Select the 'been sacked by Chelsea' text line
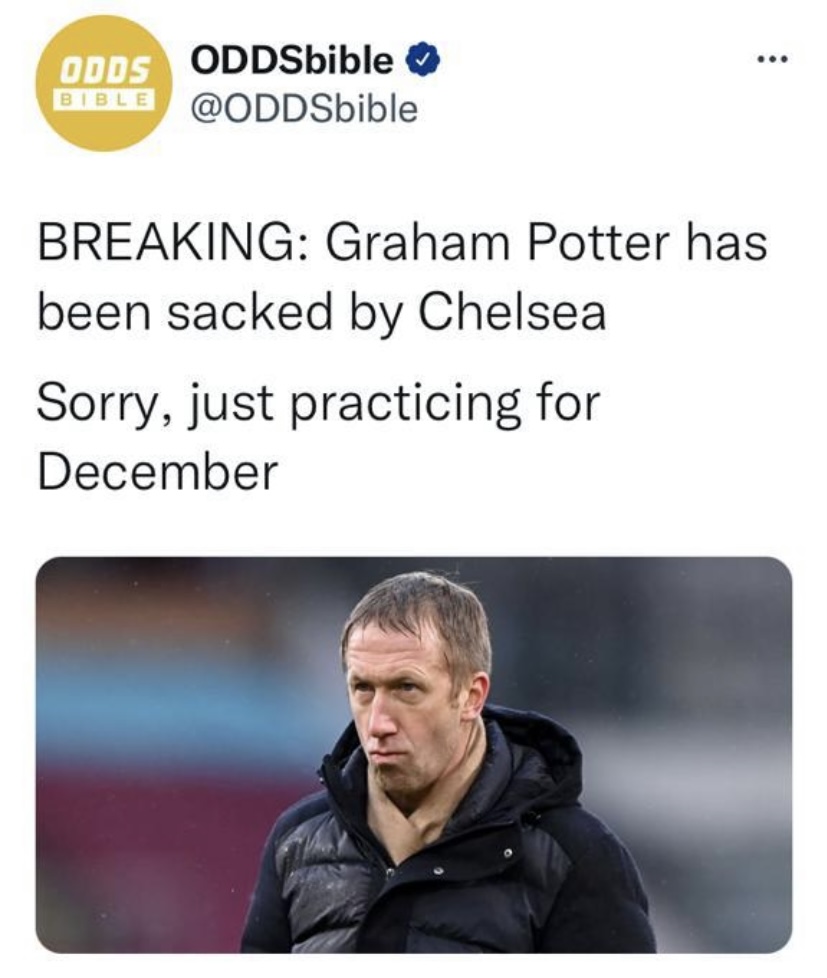 pos(322,312)
